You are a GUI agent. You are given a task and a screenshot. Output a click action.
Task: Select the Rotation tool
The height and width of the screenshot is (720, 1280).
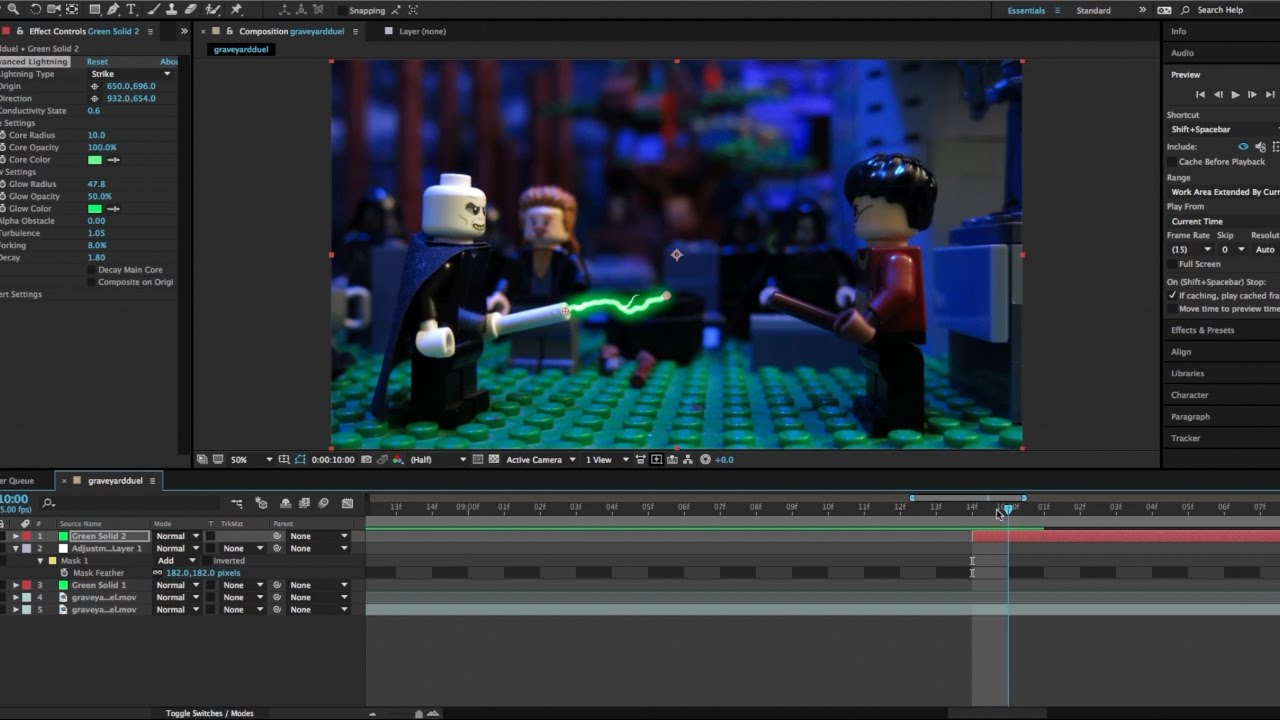(x=36, y=10)
